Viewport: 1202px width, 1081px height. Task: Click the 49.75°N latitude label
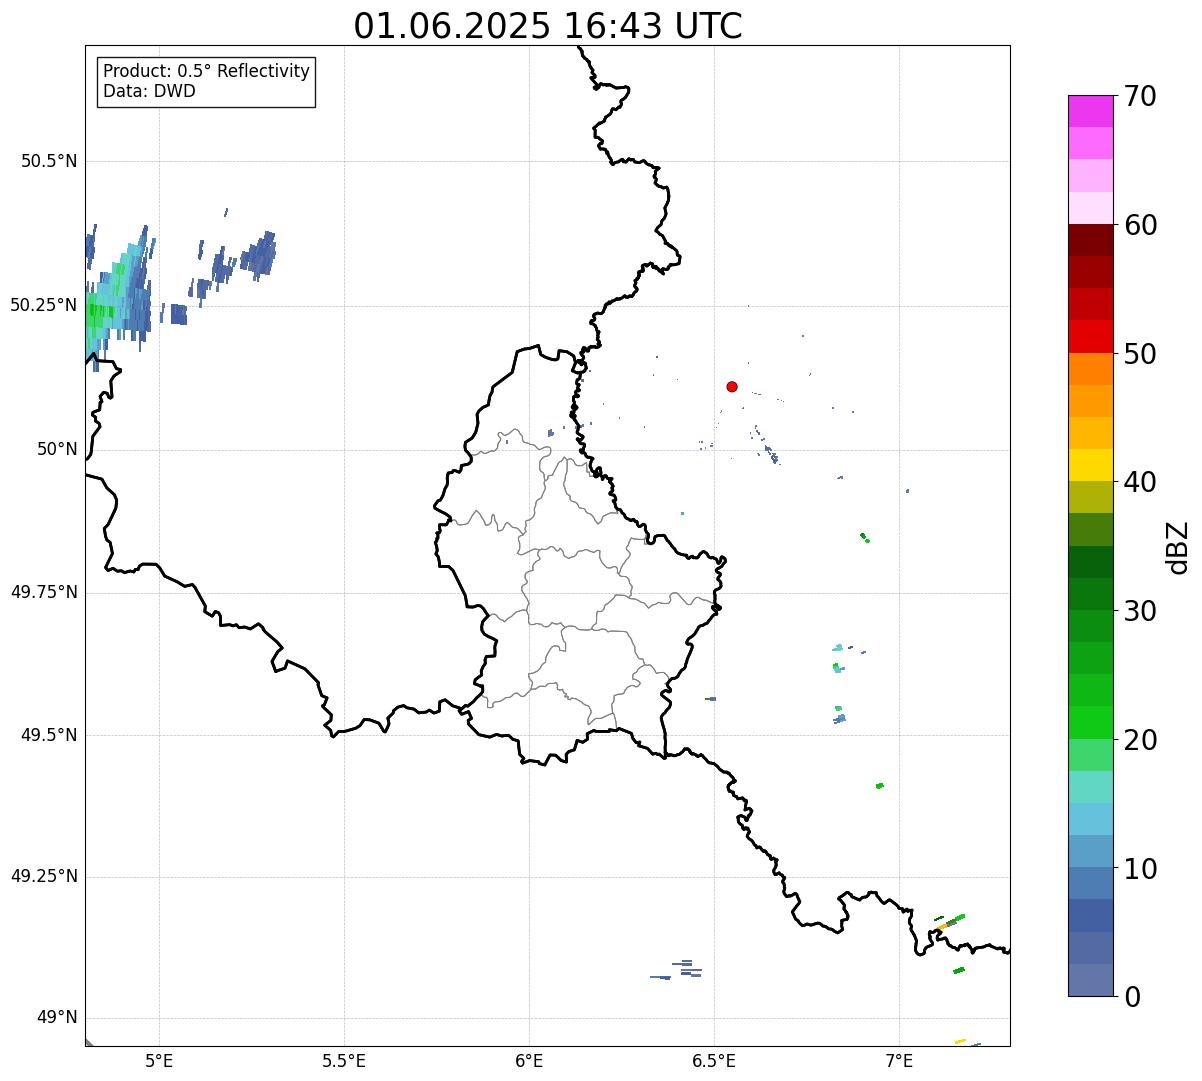click(44, 592)
